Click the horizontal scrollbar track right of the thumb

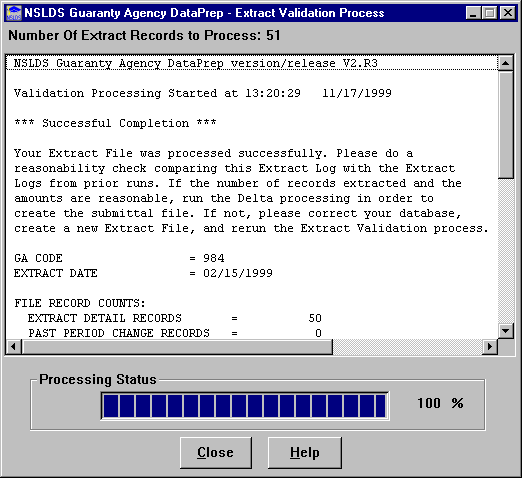407,347
